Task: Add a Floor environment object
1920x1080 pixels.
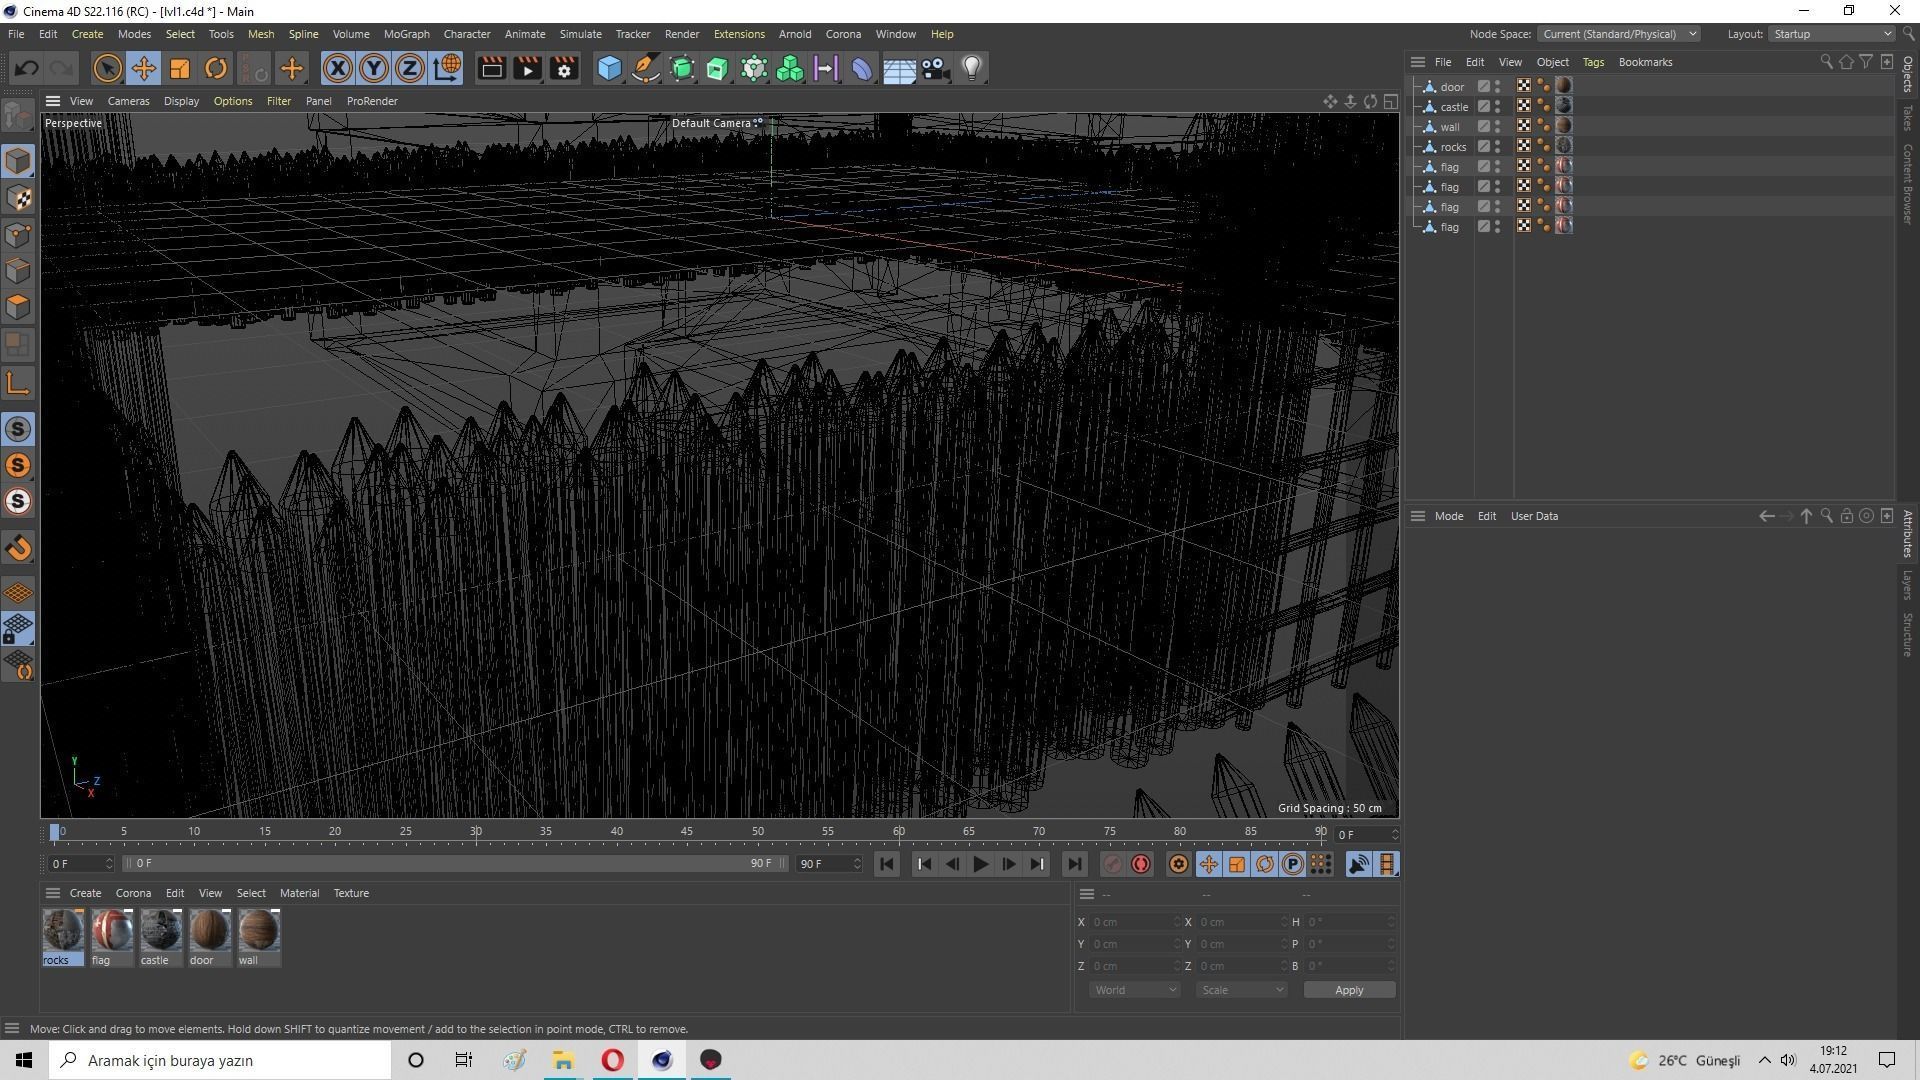Action: 899,68
